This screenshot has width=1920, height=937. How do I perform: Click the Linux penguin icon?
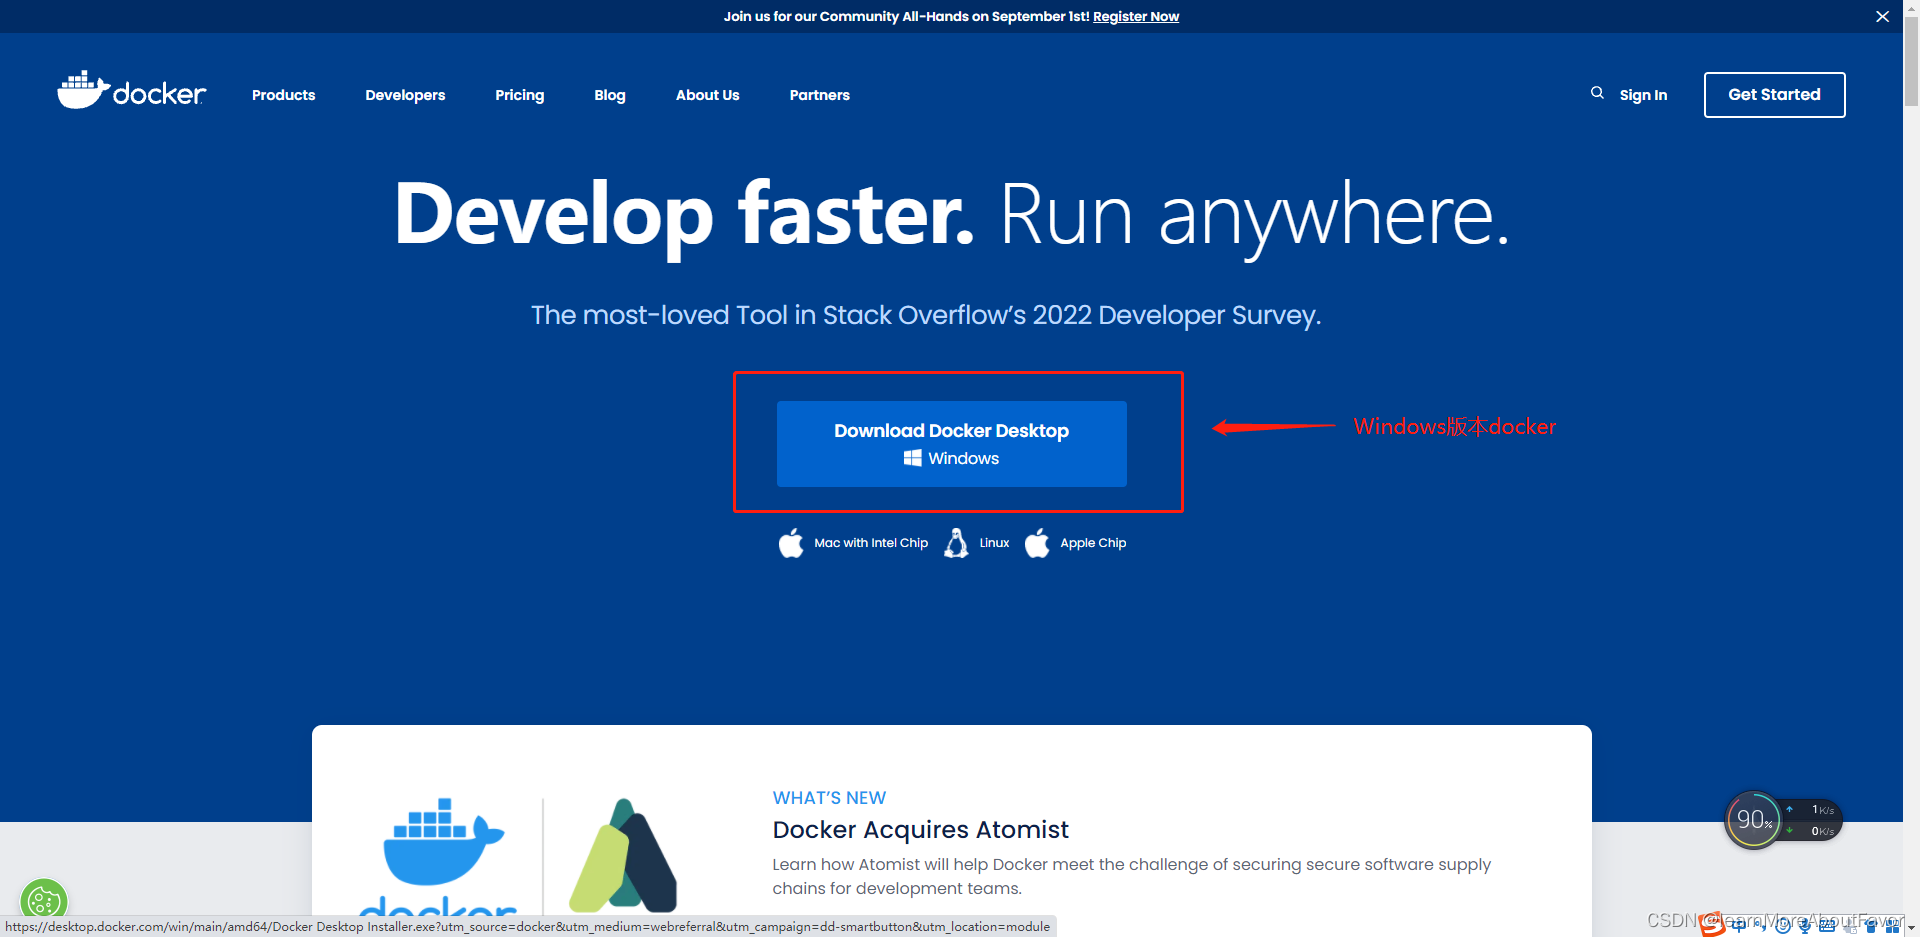pyautogui.click(x=956, y=543)
